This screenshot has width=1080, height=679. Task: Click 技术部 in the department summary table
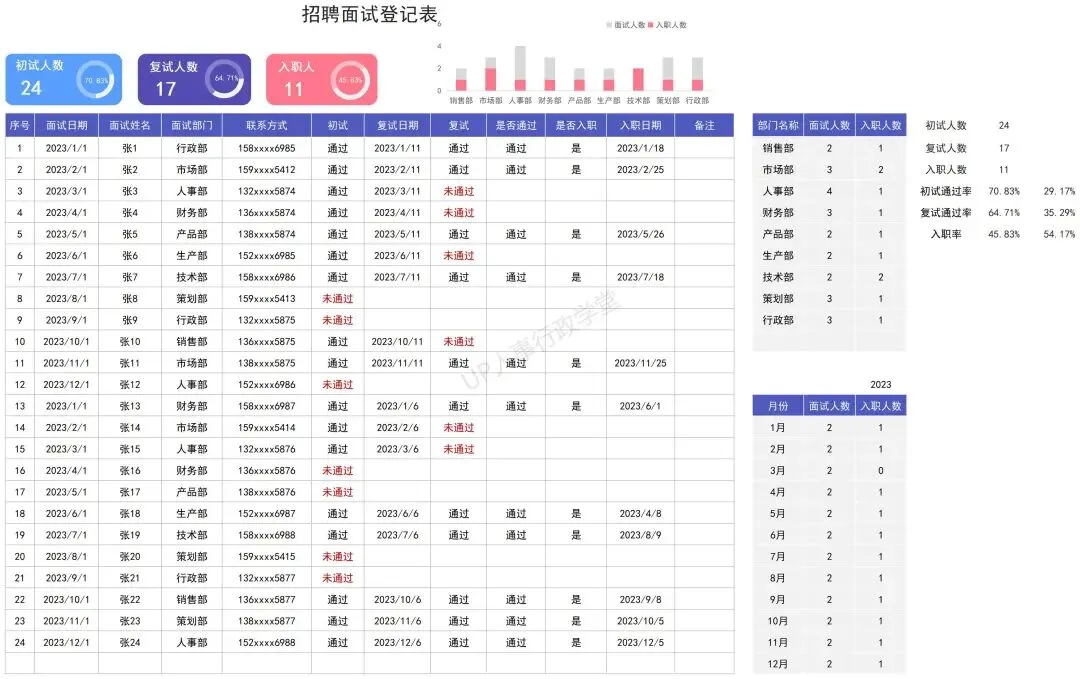point(778,277)
